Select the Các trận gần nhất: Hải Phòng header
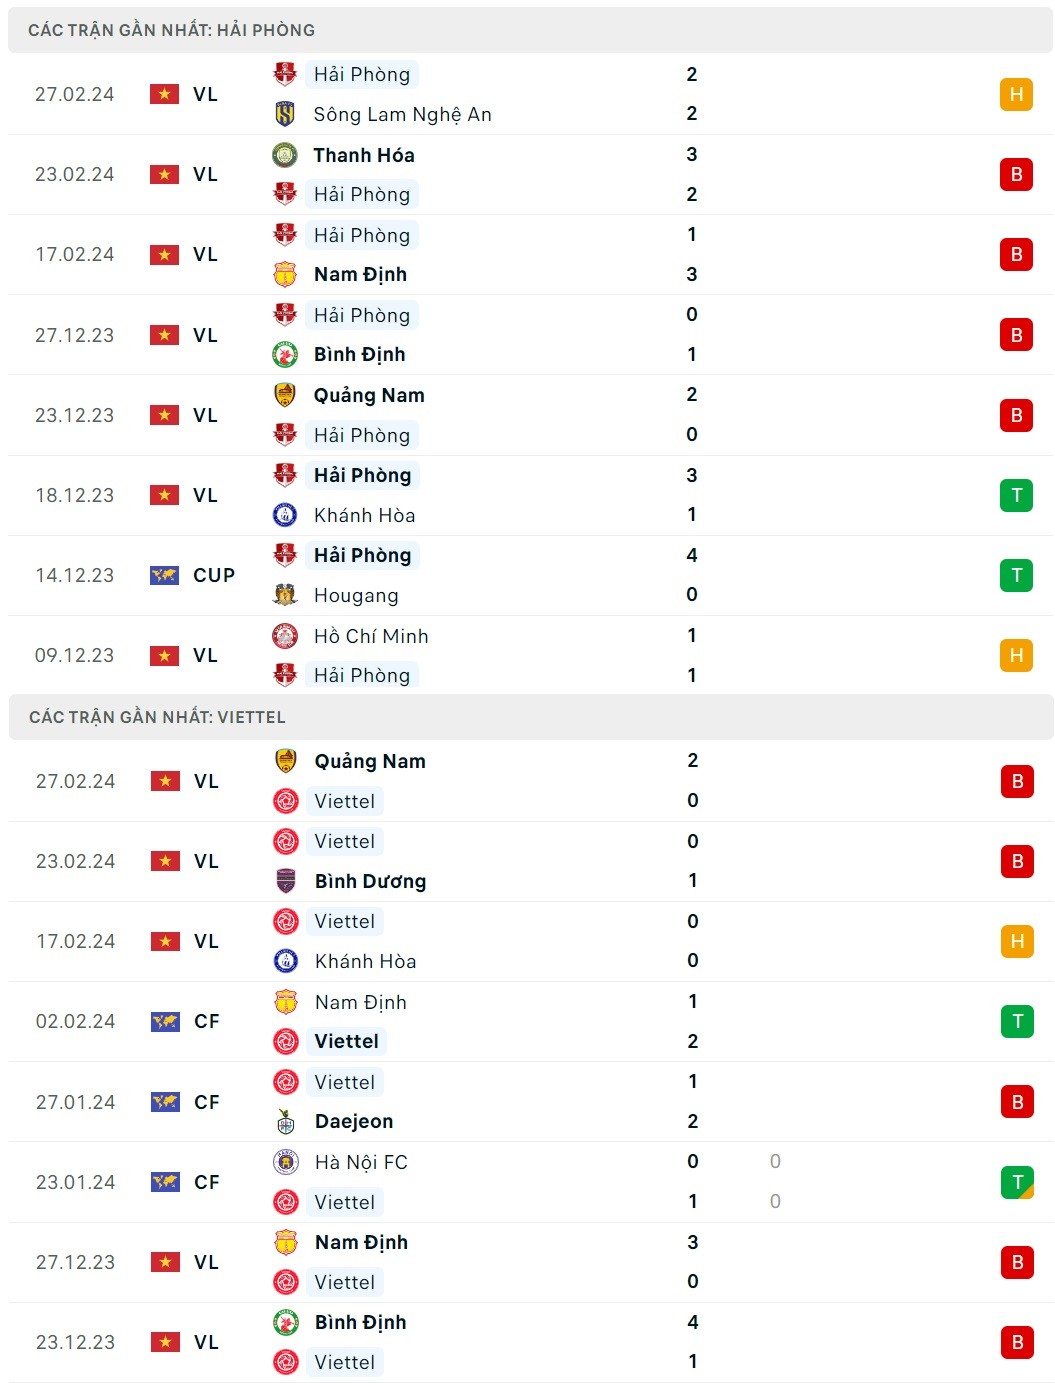The image size is (1055, 1383). tap(171, 30)
